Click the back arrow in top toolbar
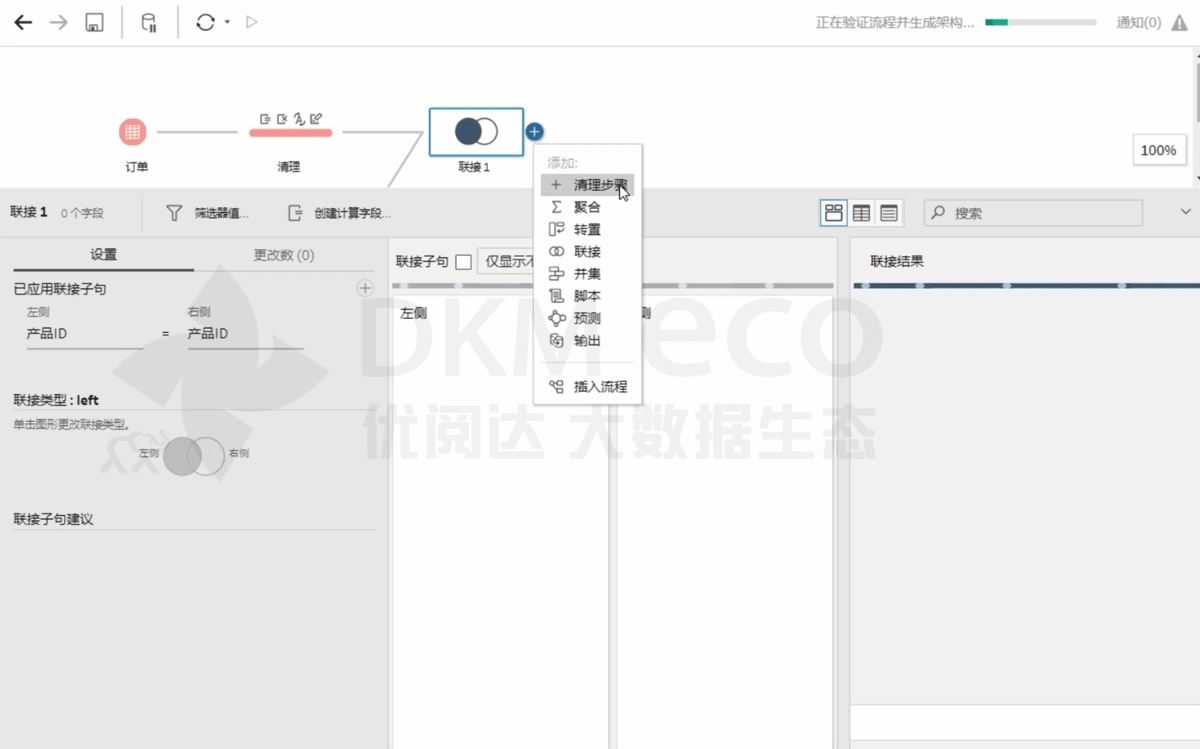This screenshot has width=1200, height=749. [x=23, y=22]
